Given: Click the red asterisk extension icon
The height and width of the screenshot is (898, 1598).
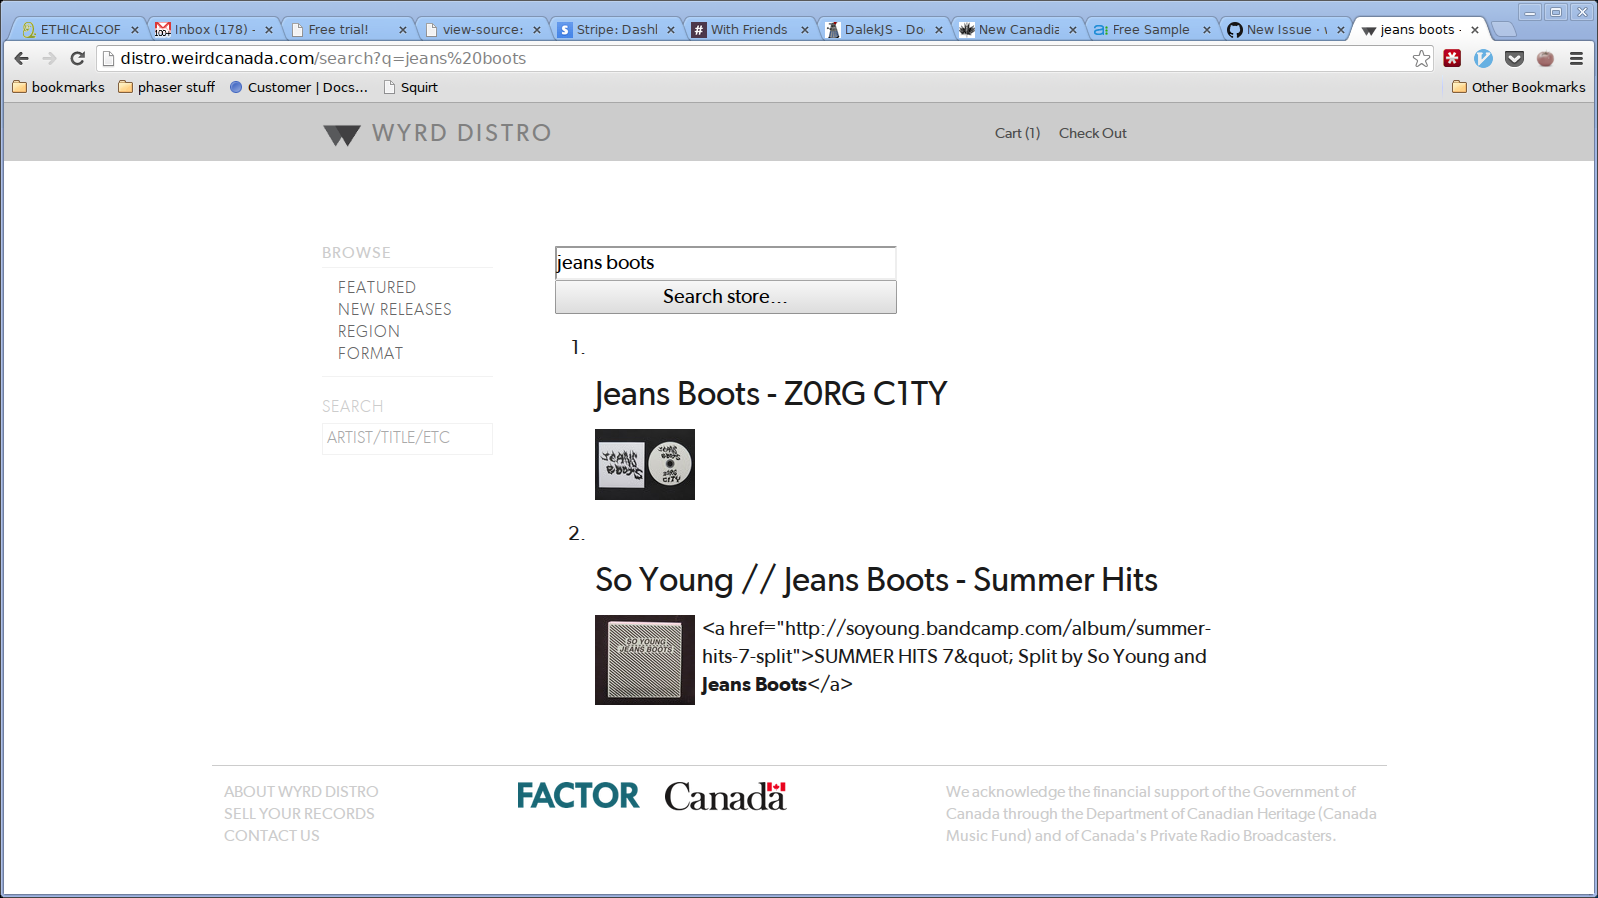Looking at the screenshot, I should (1452, 58).
